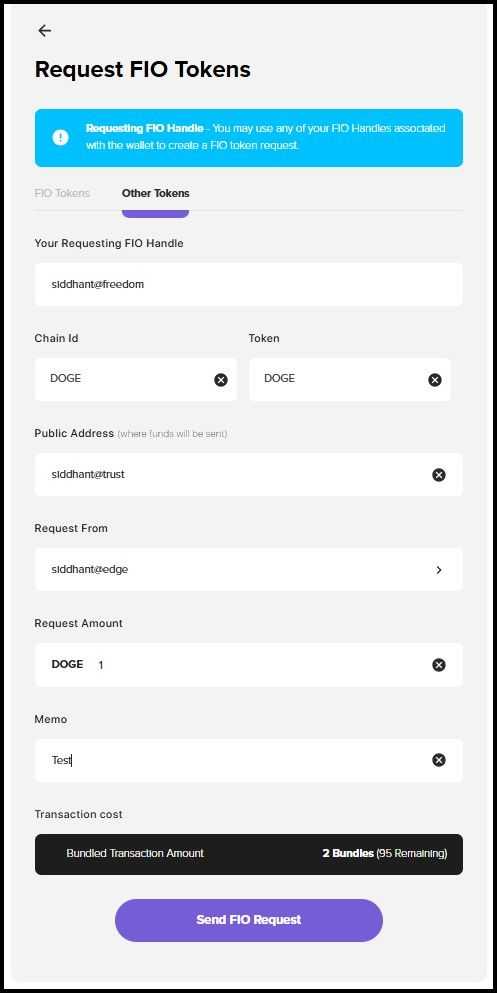
Task: Clear the Memo Test text
Action: point(439,760)
